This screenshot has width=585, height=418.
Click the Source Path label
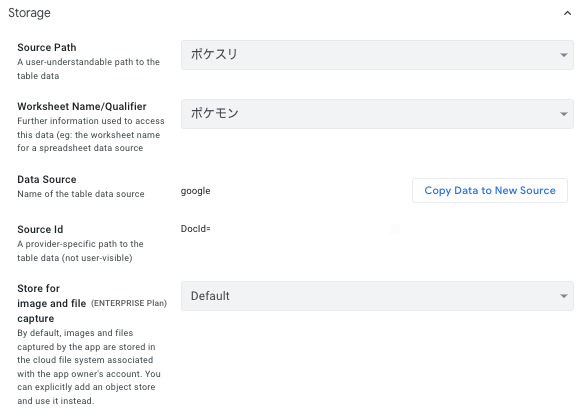[47, 47]
